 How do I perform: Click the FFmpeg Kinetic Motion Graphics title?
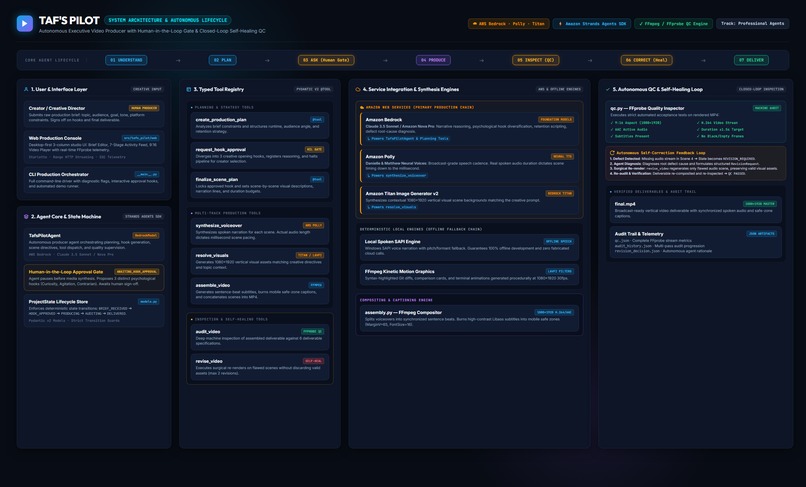(x=399, y=272)
